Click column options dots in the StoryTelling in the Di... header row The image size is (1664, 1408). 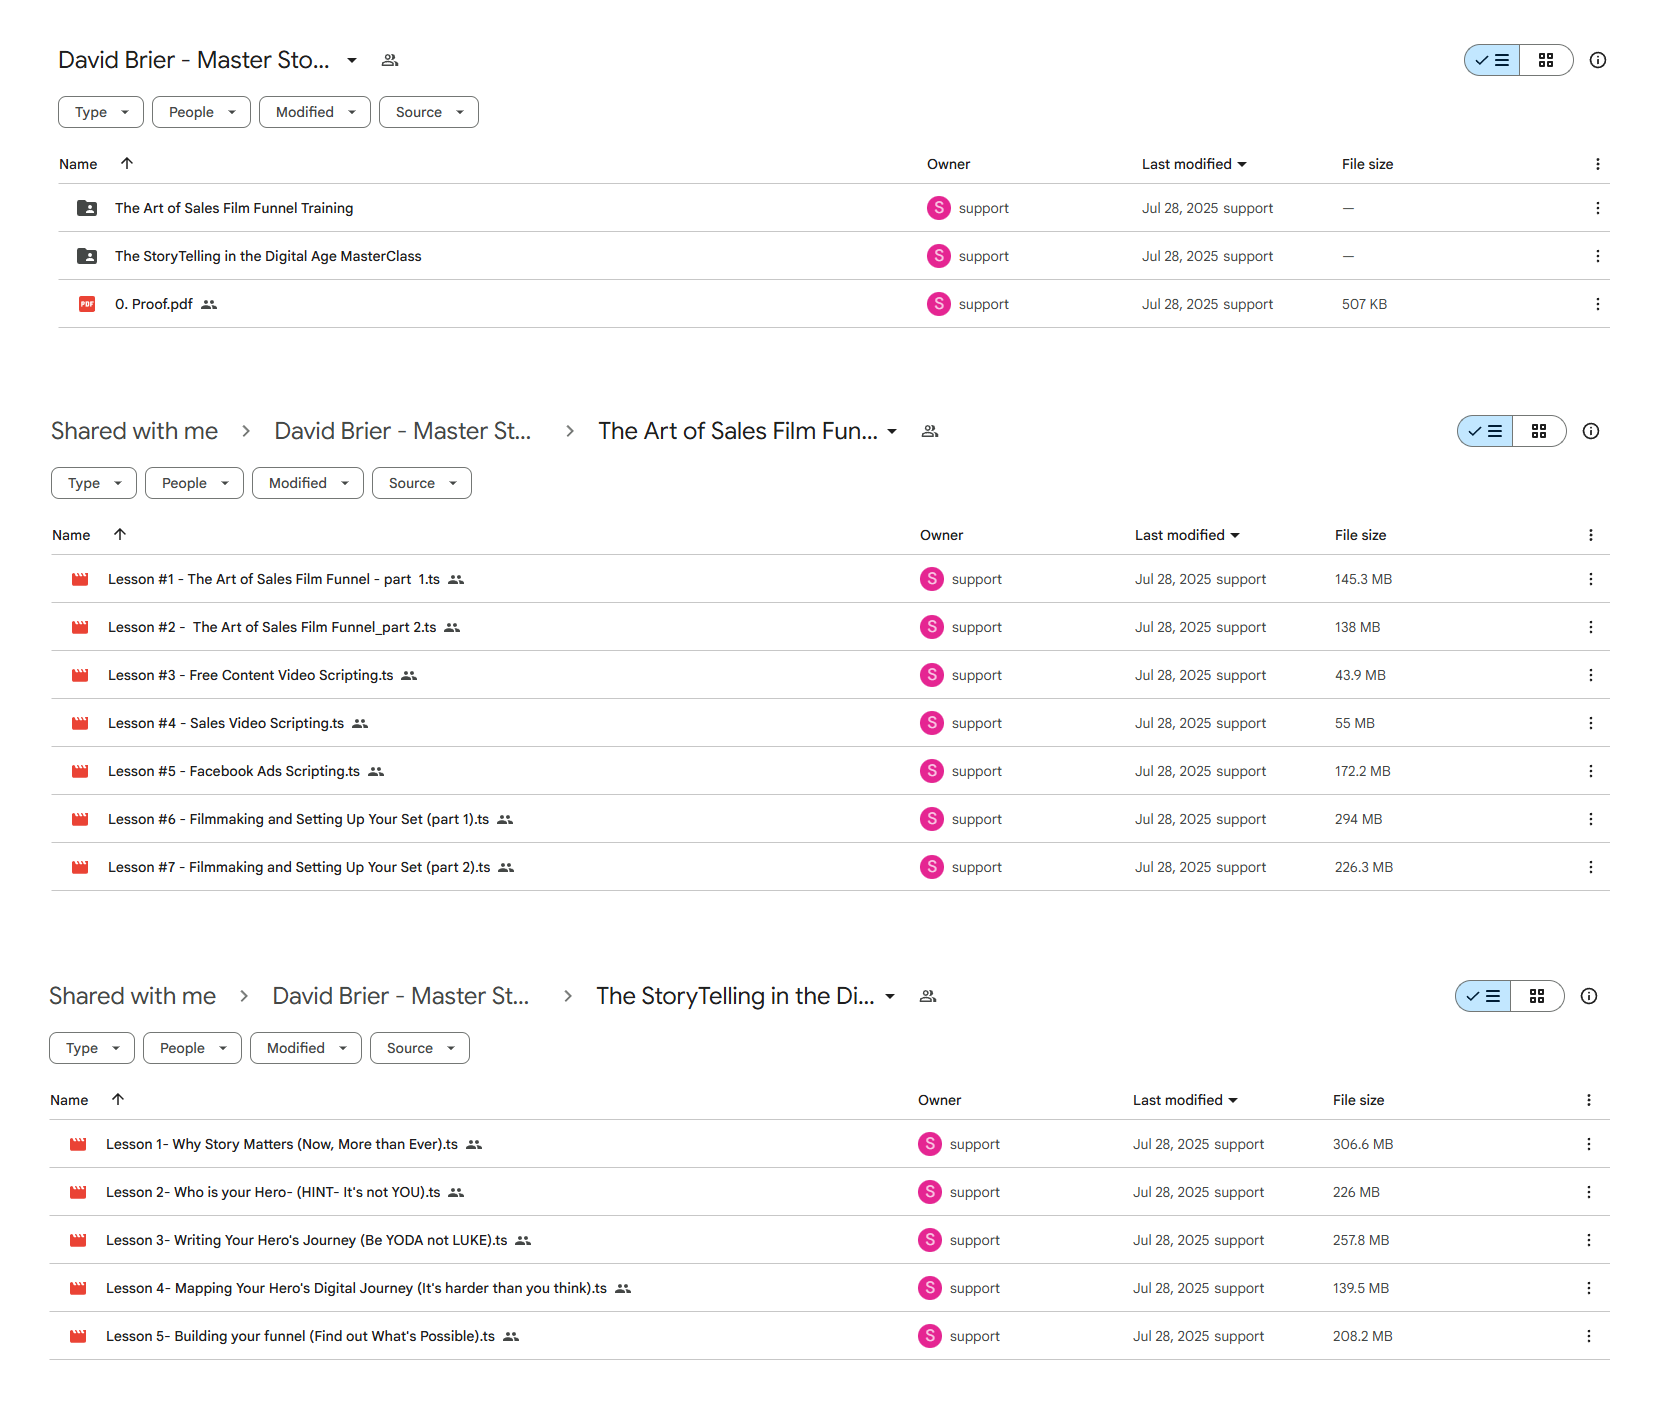point(1588,1100)
